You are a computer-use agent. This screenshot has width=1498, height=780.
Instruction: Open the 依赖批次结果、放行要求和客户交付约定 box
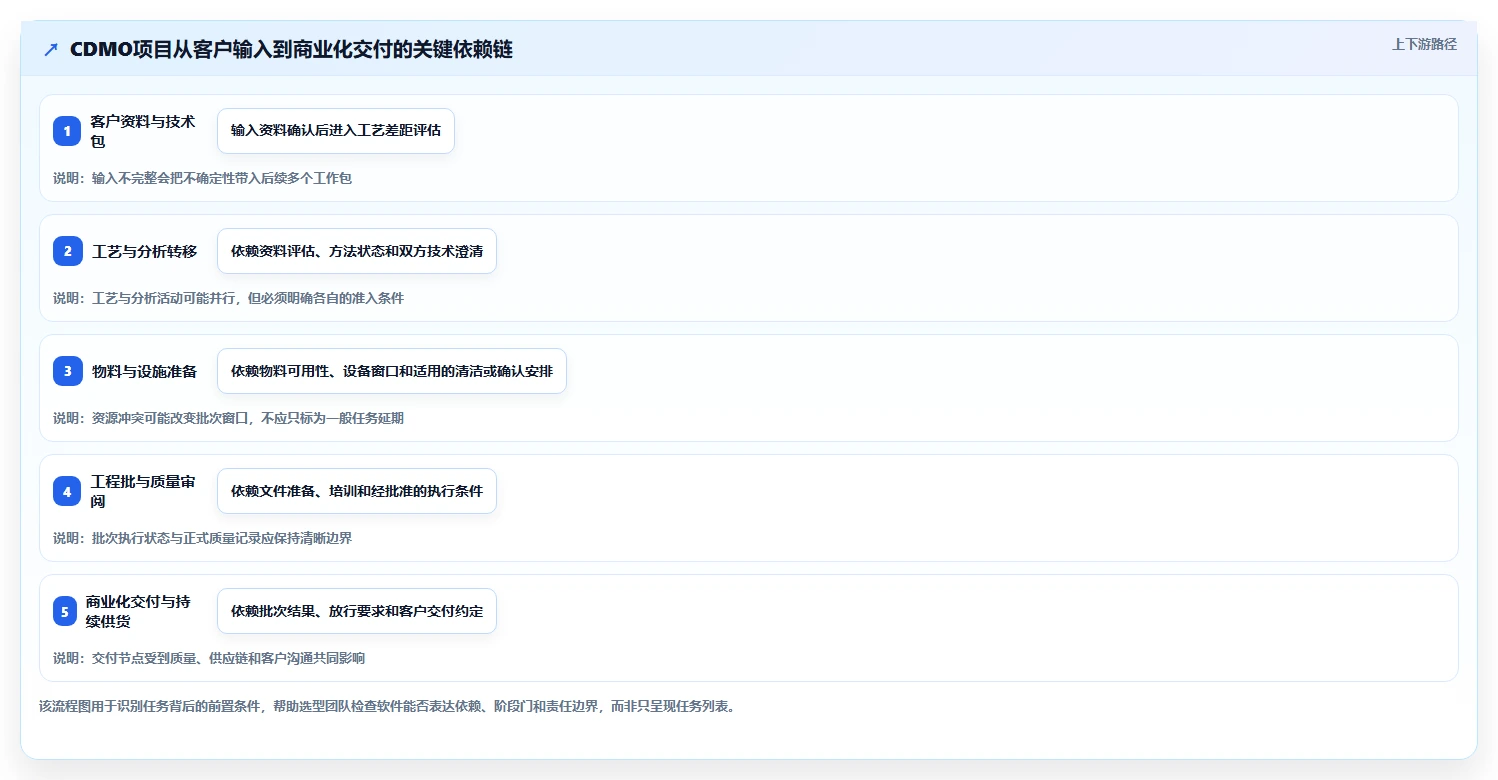point(357,611)
